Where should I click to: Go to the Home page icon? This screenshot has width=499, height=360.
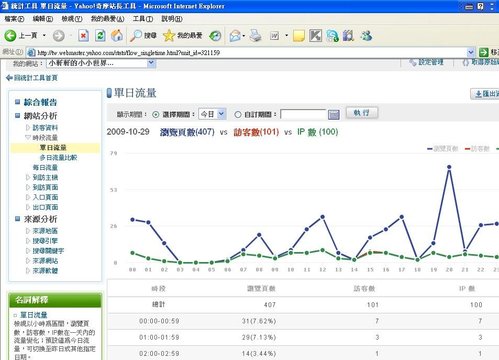point(117,35)
